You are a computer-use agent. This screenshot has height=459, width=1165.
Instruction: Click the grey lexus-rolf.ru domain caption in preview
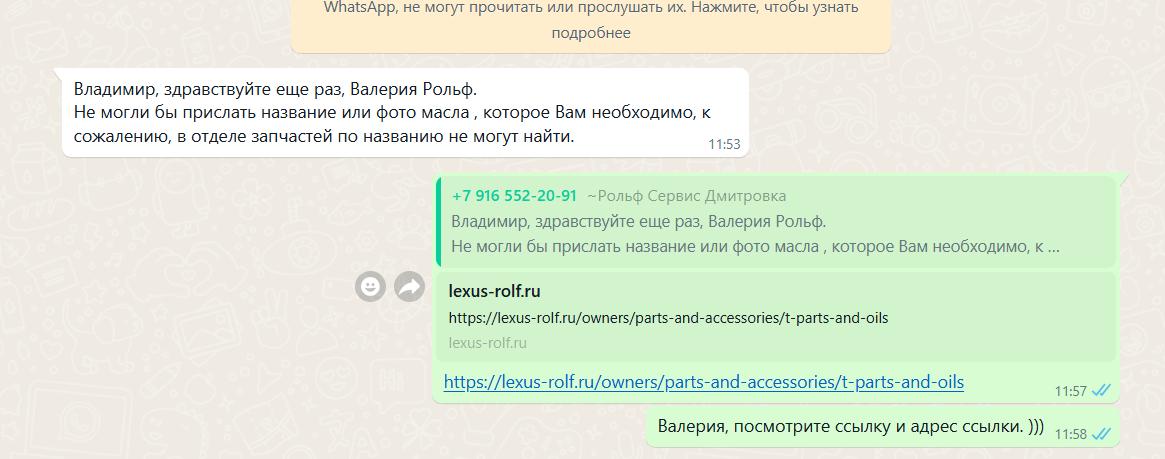(x=487, y=343)
